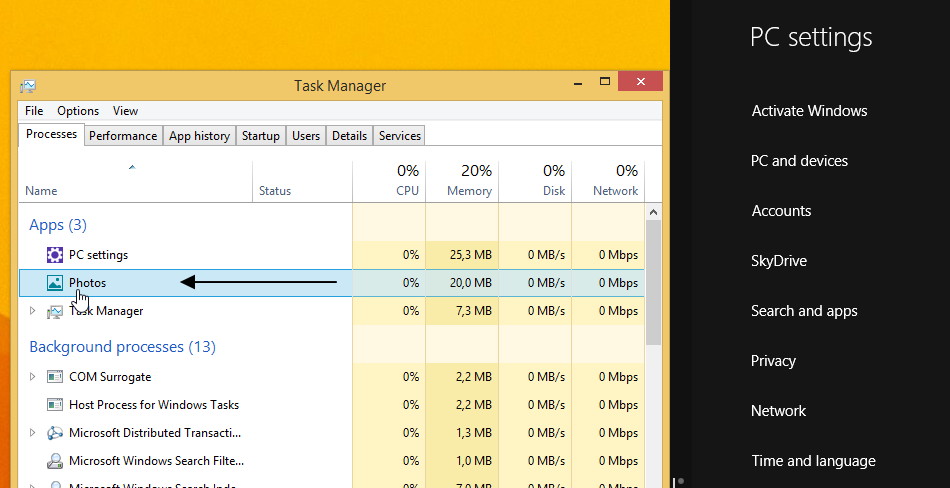The height and width of the screenshot is (488, 950).
Task: Switch to the Startup tab
Action: pyautogui.click(x=261, y=136)
